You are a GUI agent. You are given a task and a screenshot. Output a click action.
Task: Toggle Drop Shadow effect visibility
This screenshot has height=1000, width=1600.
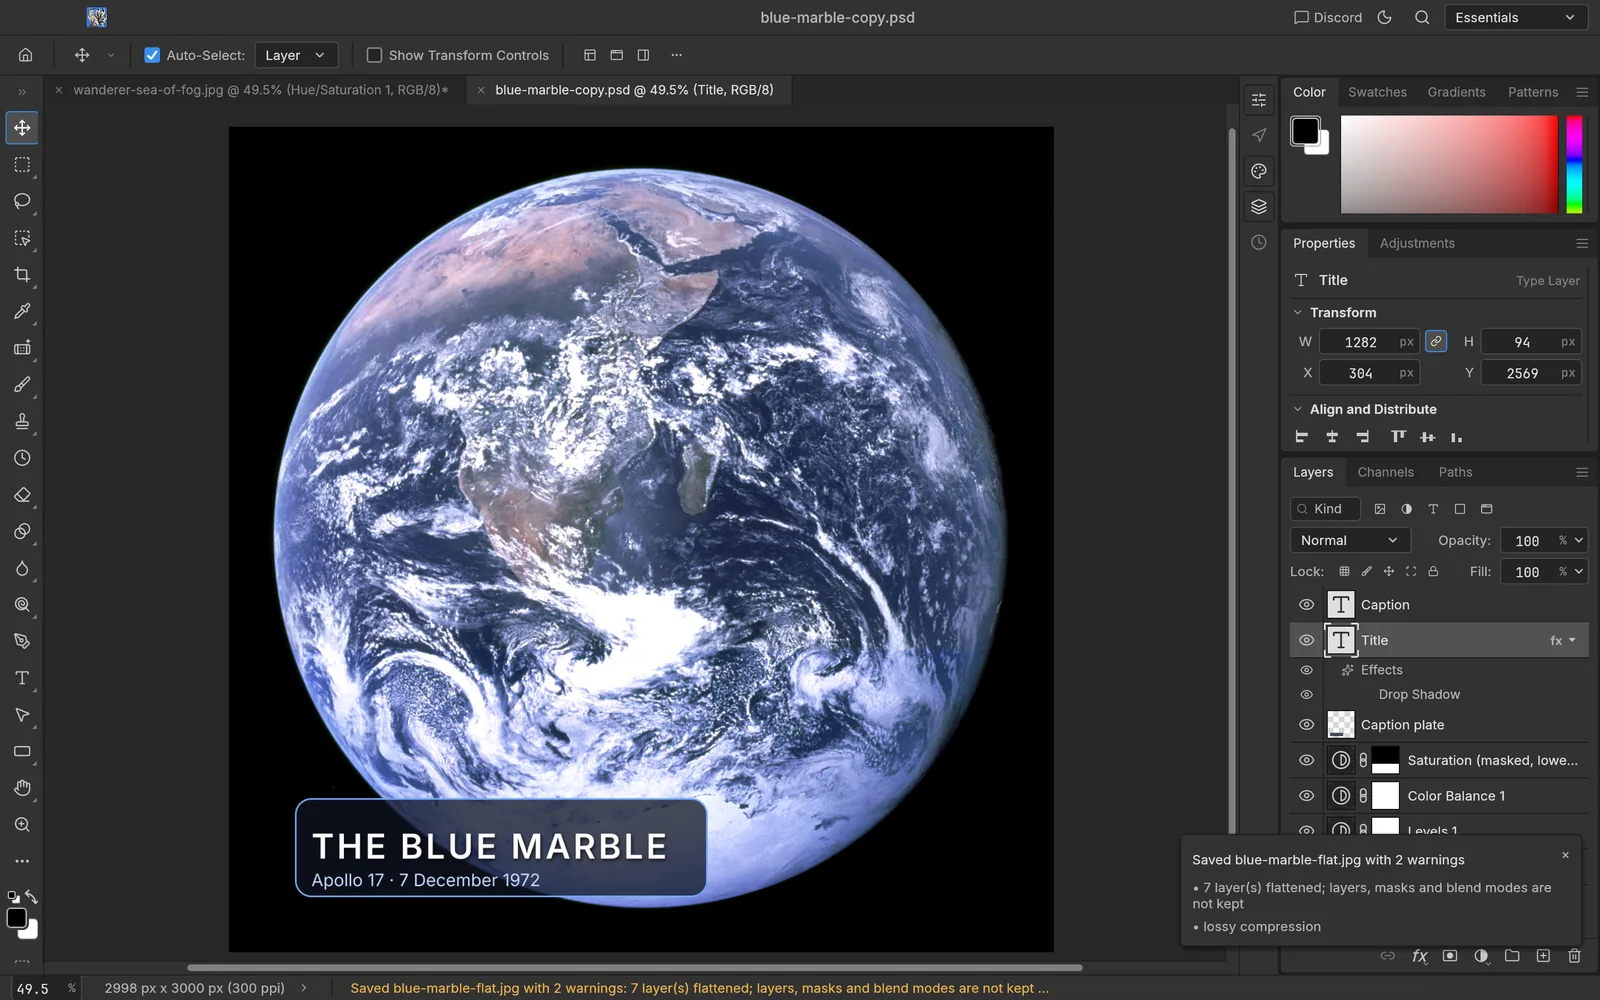(x=1306, y=695)
